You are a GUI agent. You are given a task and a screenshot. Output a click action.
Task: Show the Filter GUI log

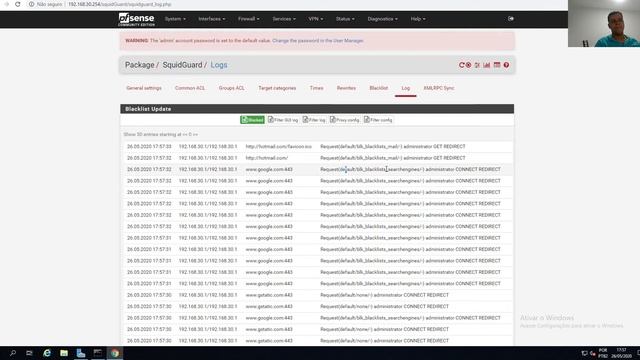click(283, 120)
